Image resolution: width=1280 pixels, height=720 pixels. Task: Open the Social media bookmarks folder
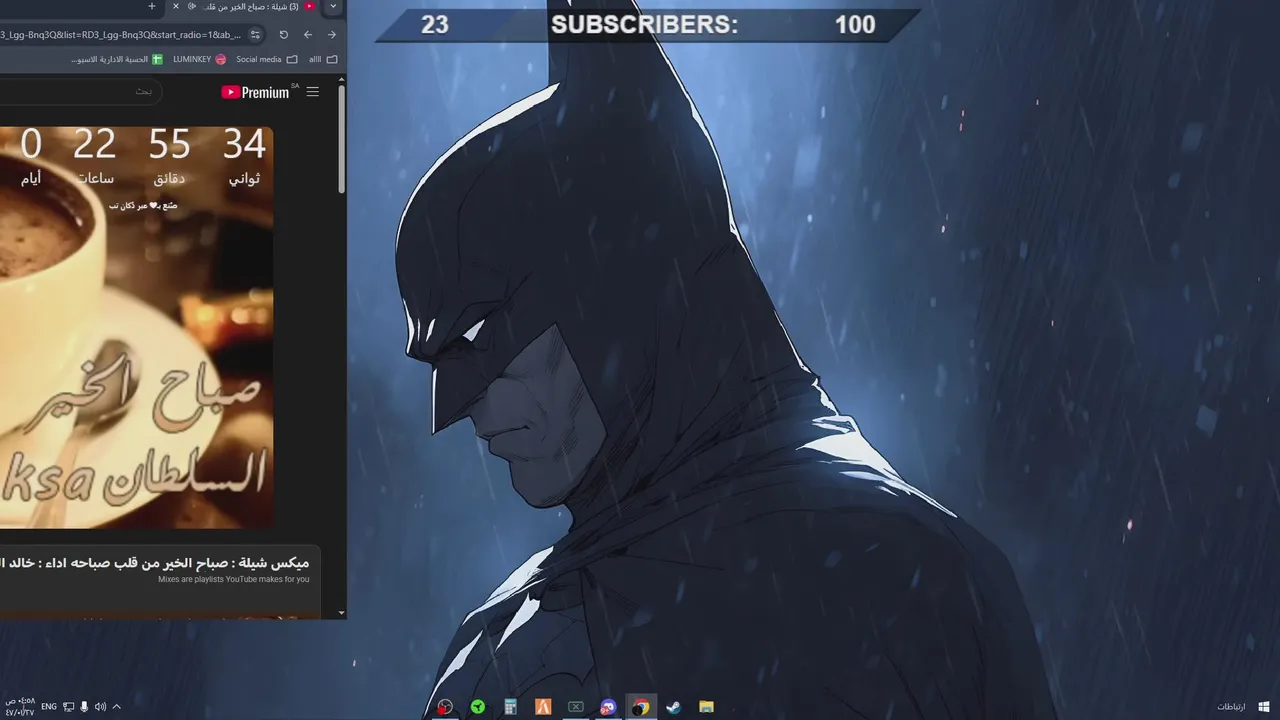click(266, 59)
